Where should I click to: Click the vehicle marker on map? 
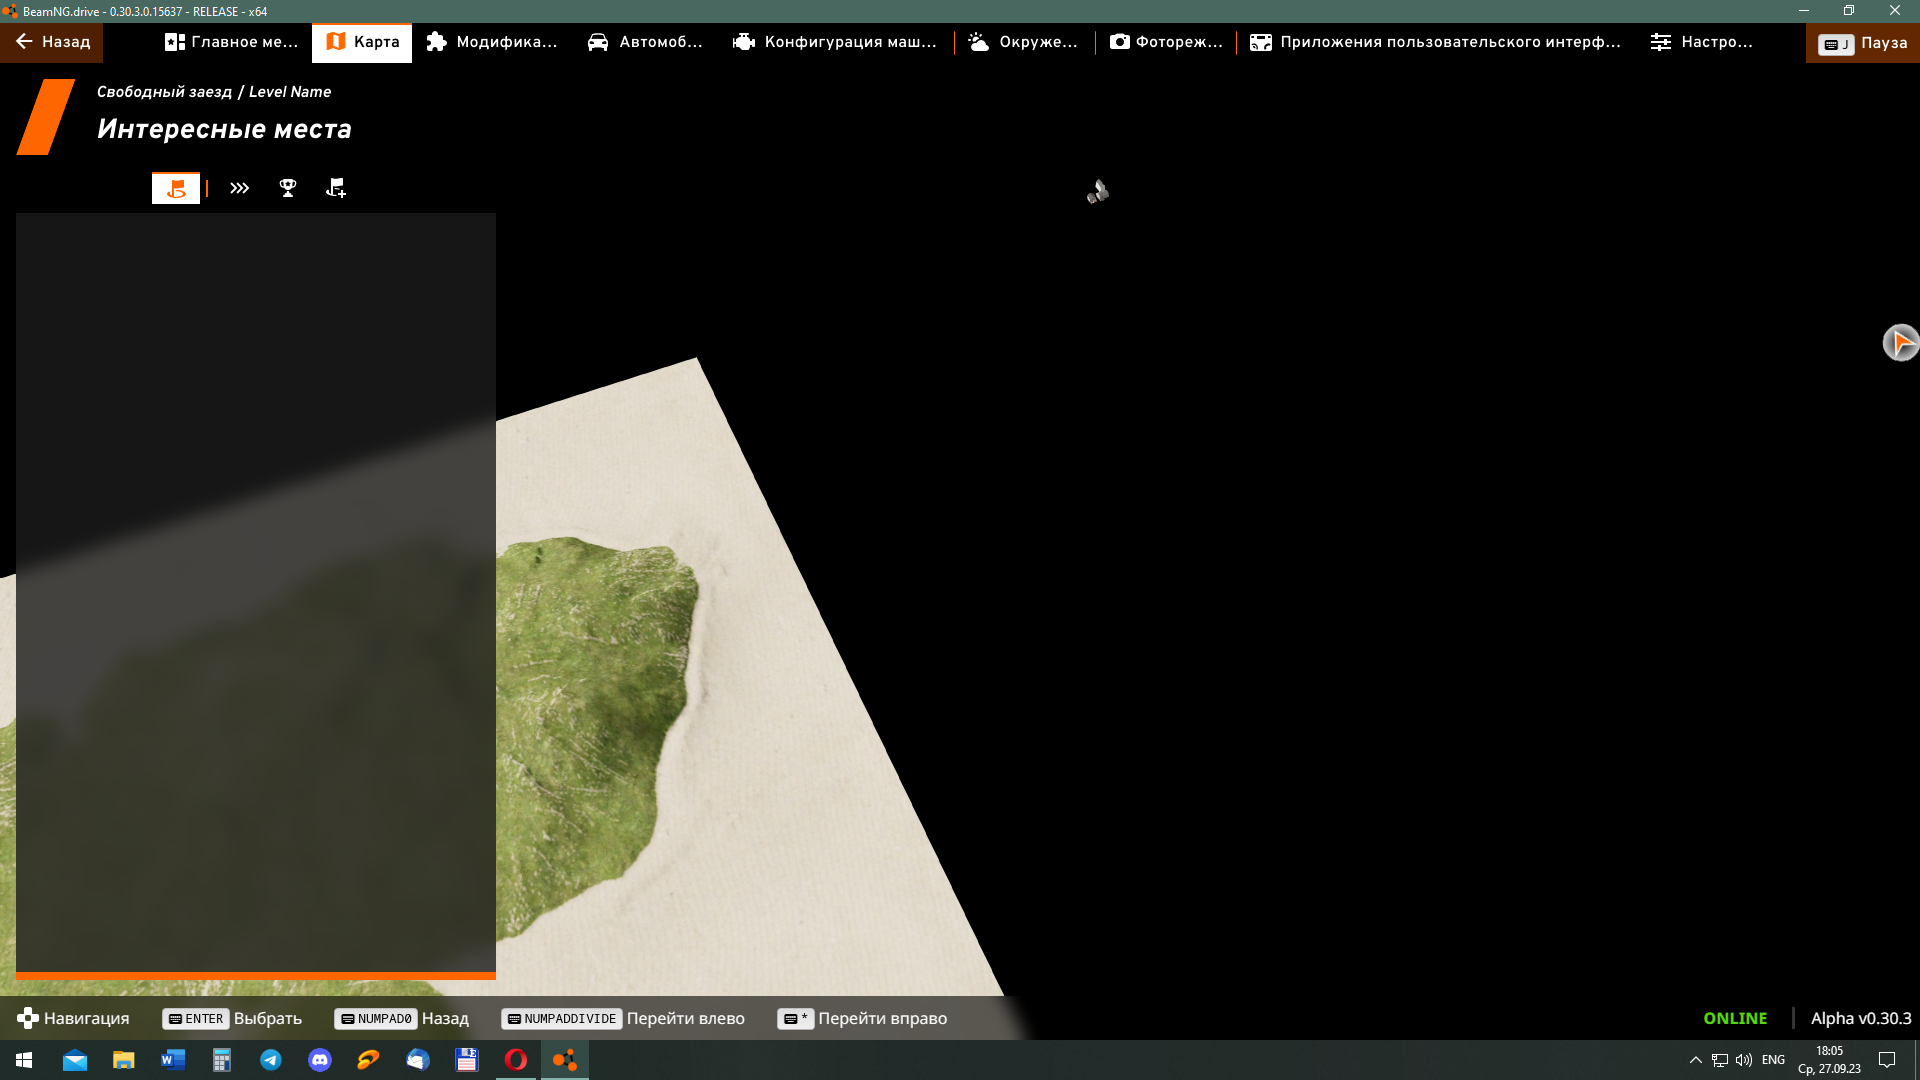click(x=1098, y=192)
